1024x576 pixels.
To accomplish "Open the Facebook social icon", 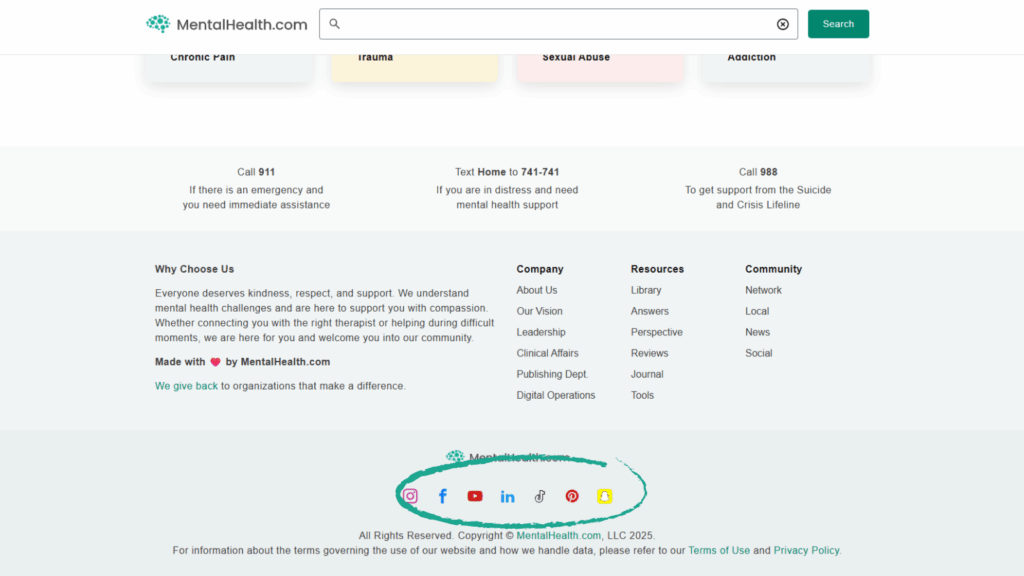I will (442, 496).
